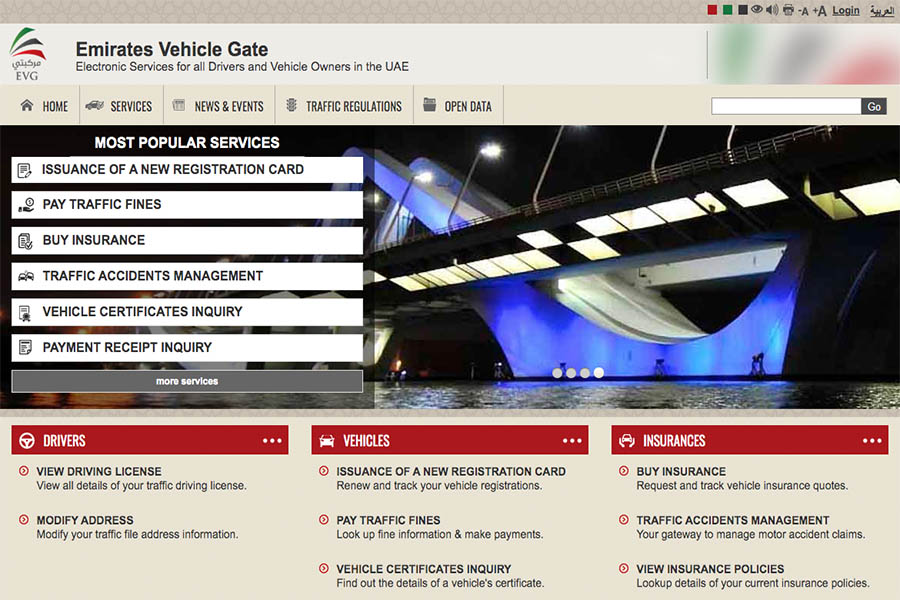Switch language to Arabic (العربية)

(882, 10)
